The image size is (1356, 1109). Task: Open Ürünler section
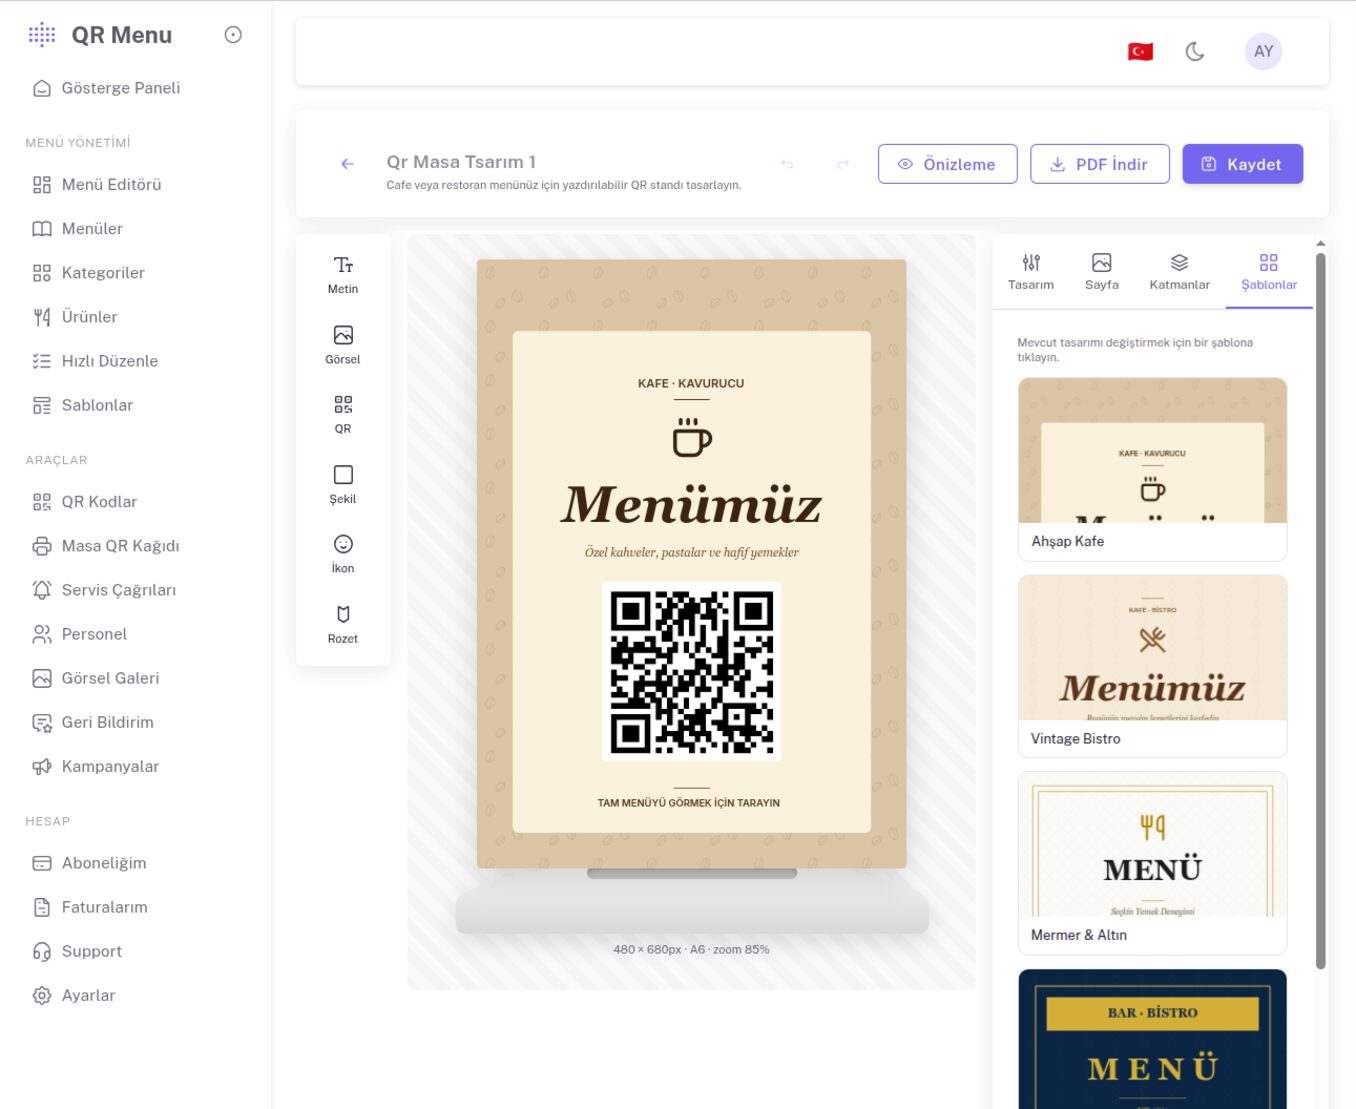point(89,316)
